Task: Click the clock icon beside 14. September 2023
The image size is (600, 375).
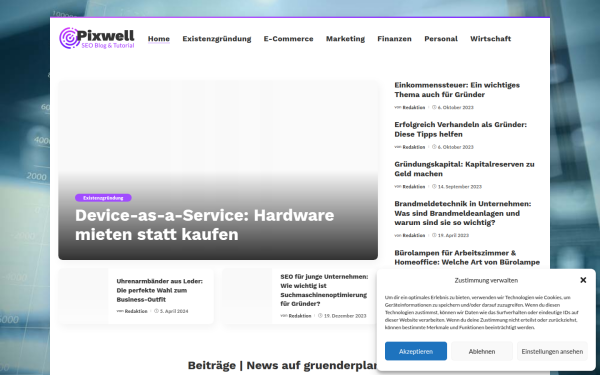Action: [434, 187]
